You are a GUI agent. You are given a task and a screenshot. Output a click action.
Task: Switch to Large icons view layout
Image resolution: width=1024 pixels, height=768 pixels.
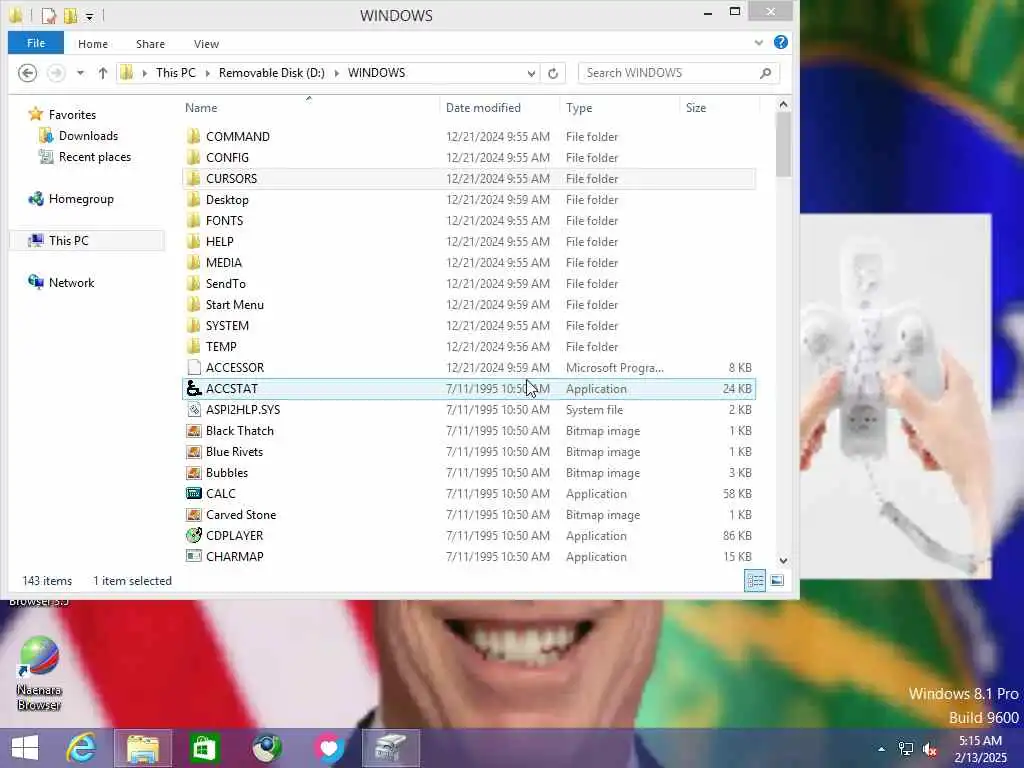pyautogui.click(x=777, y=580)
